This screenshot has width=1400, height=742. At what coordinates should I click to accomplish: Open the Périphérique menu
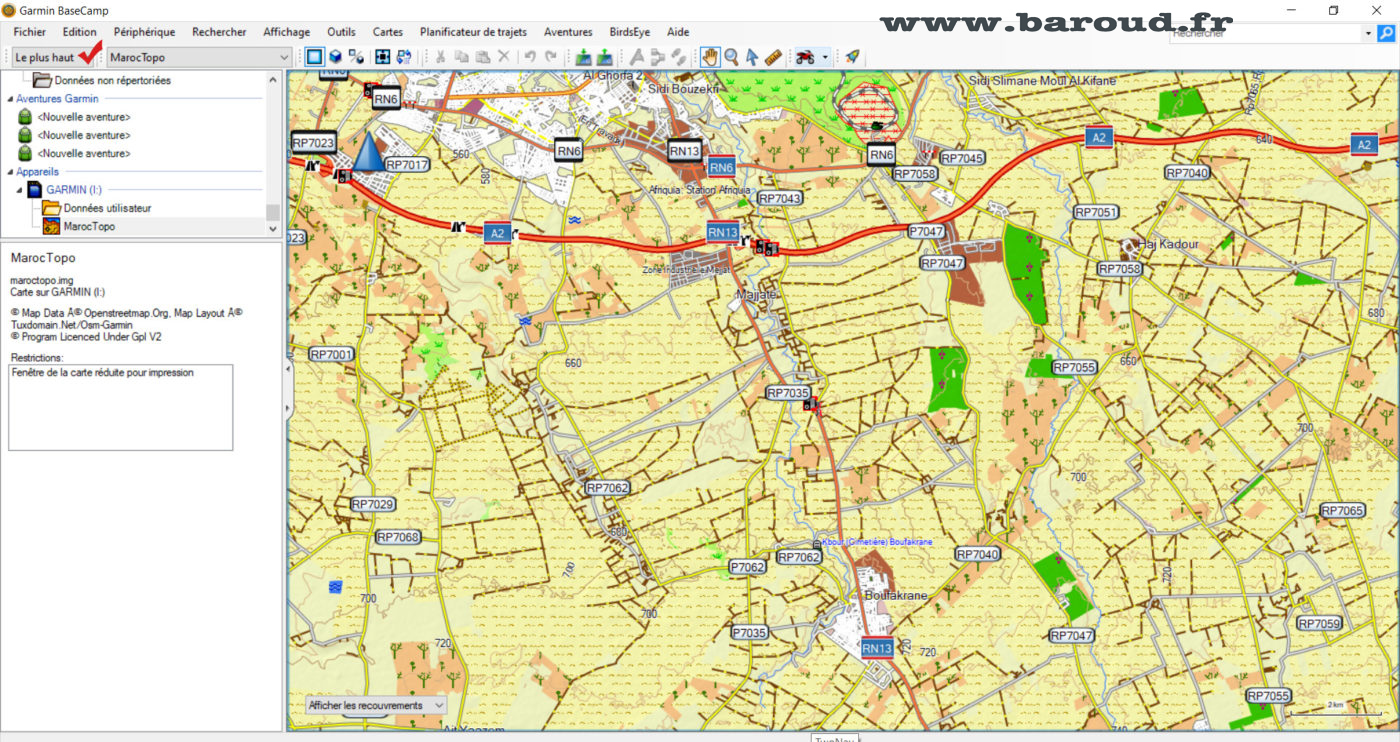click(144, 32)
